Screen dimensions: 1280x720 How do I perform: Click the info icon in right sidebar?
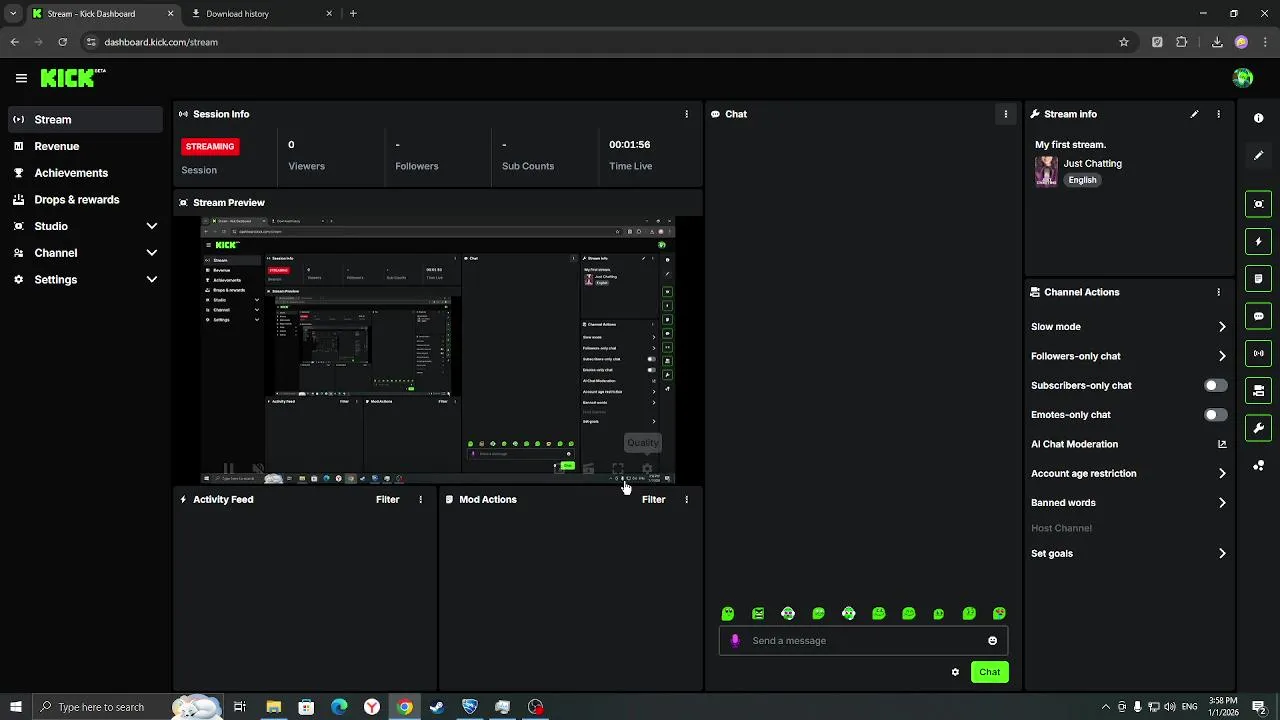(1259, 118)
